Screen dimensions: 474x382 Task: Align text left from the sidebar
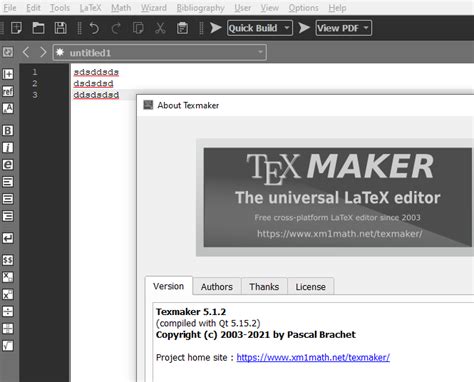pyautogui.click(x=8, y=182)
